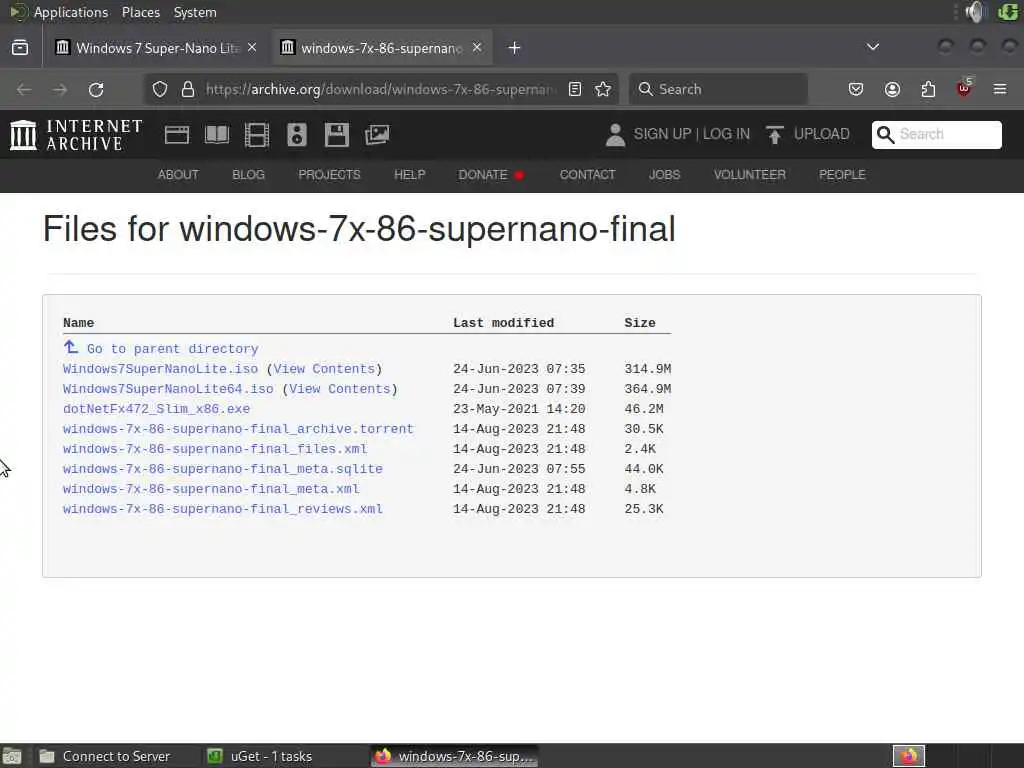This screenshot has height=768, width=1024.
Task: Open the final_reviews.xml link
Action: click(223, 509)
